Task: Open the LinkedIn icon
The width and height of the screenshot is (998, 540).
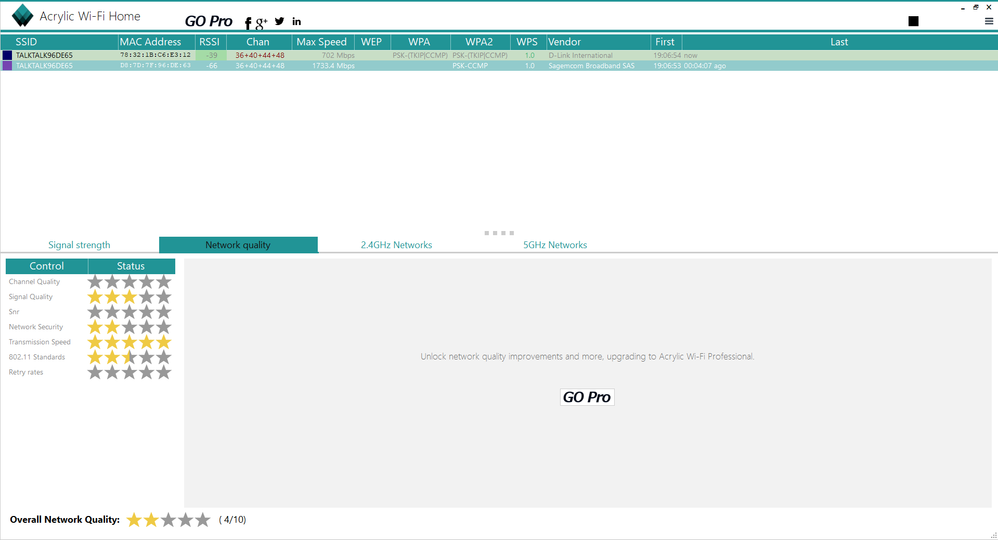Action: tap(297, 22)
